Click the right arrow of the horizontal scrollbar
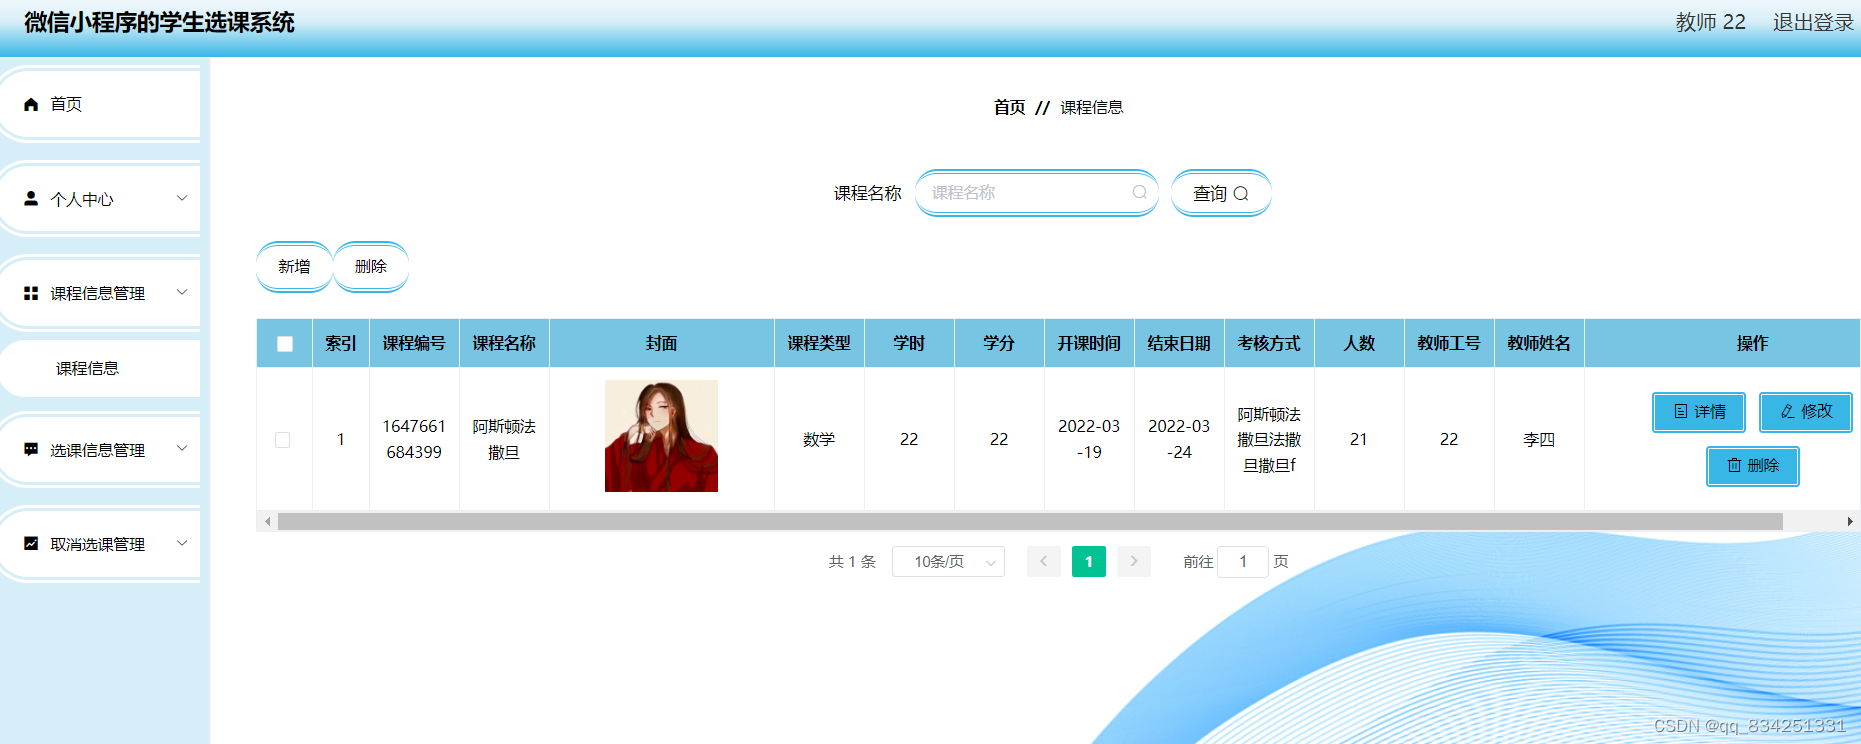 pos(1850,522)
